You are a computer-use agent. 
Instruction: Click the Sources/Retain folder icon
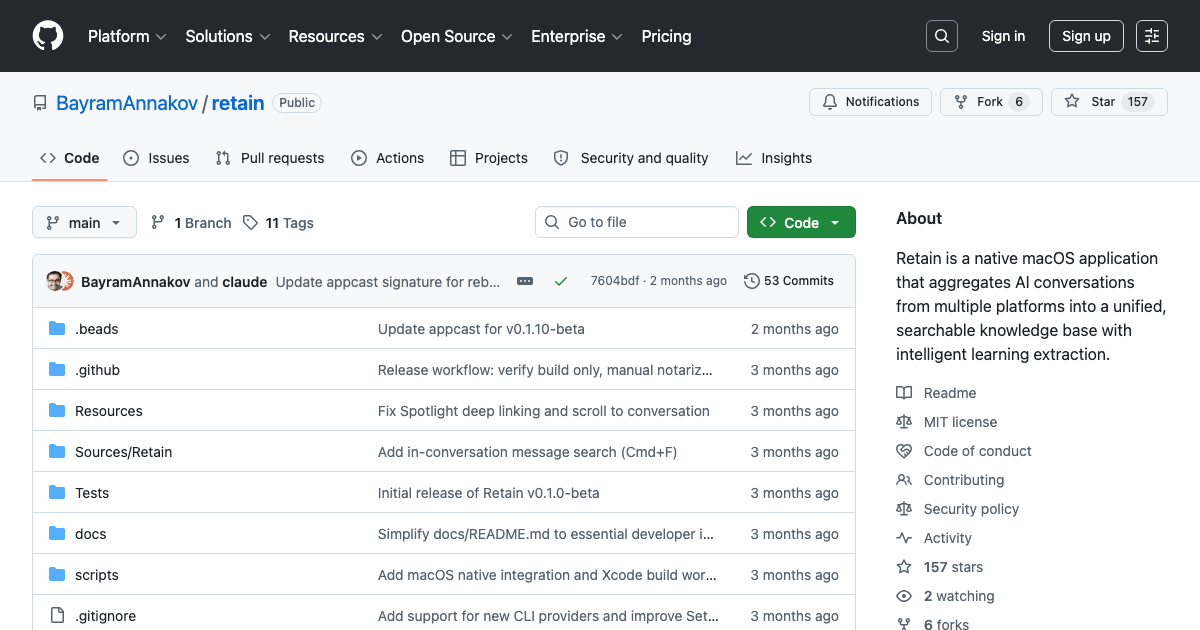[57, 452]
